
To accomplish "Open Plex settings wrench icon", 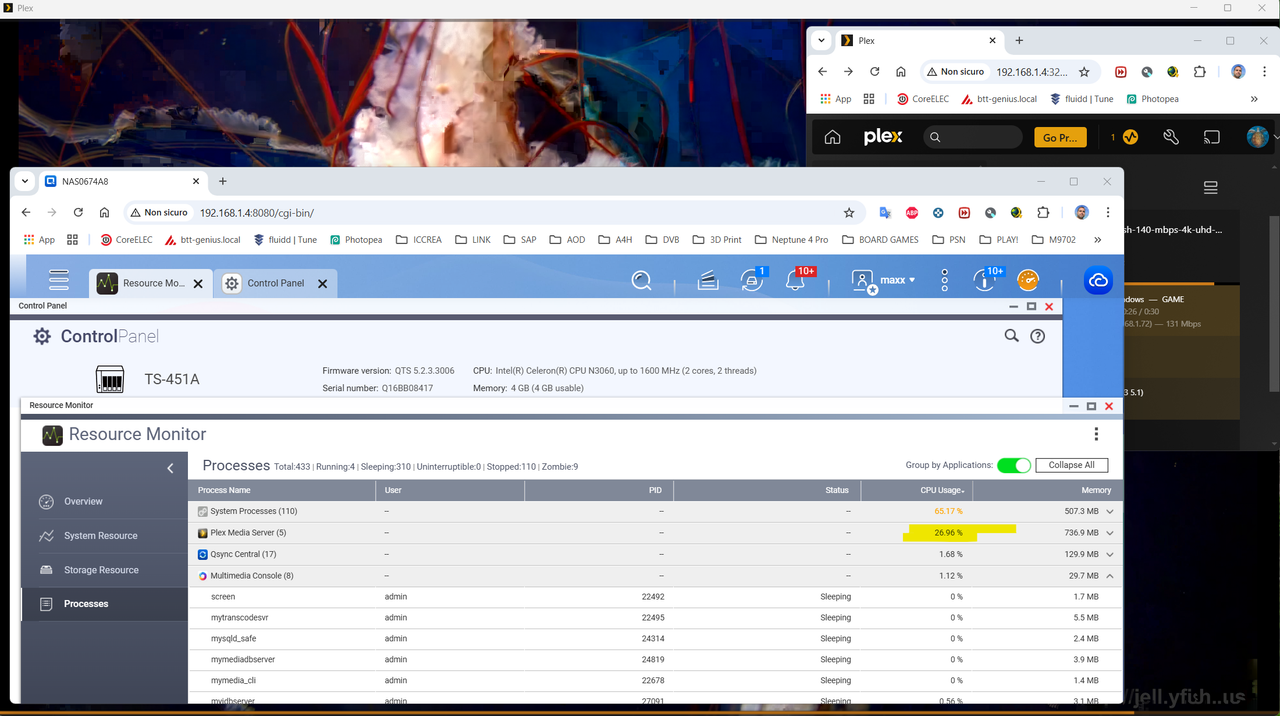I will [x=1170, y=137].
